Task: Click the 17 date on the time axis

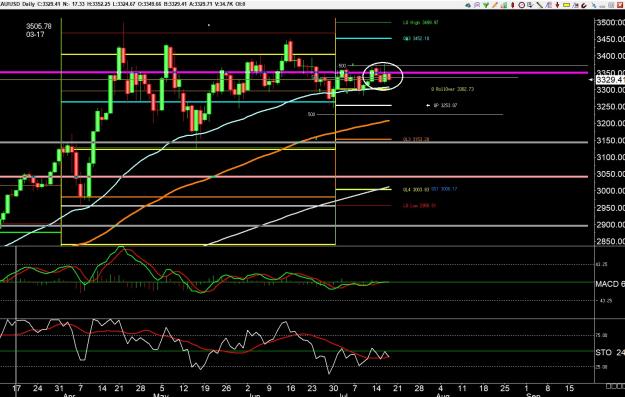Action: 16,388
